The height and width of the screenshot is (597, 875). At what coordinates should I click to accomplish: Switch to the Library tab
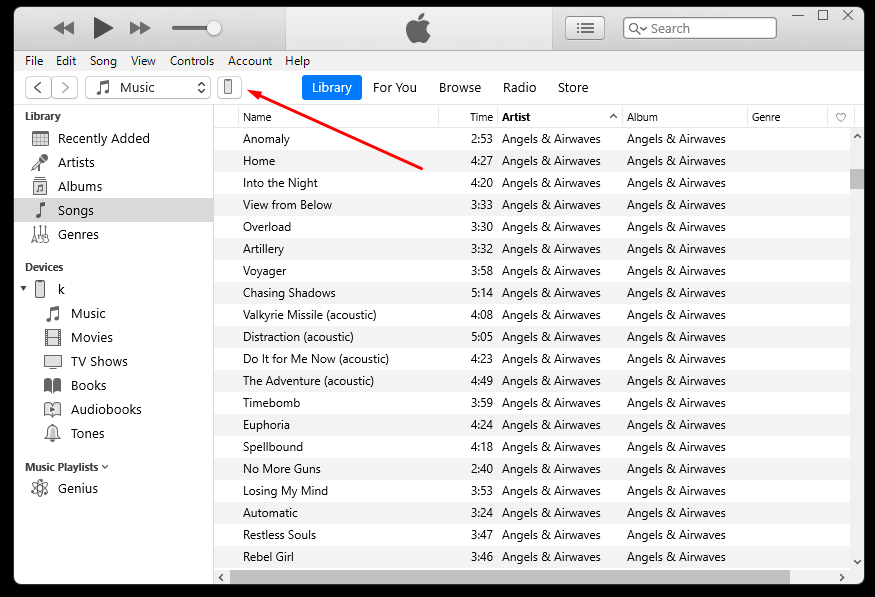(331, 88)
